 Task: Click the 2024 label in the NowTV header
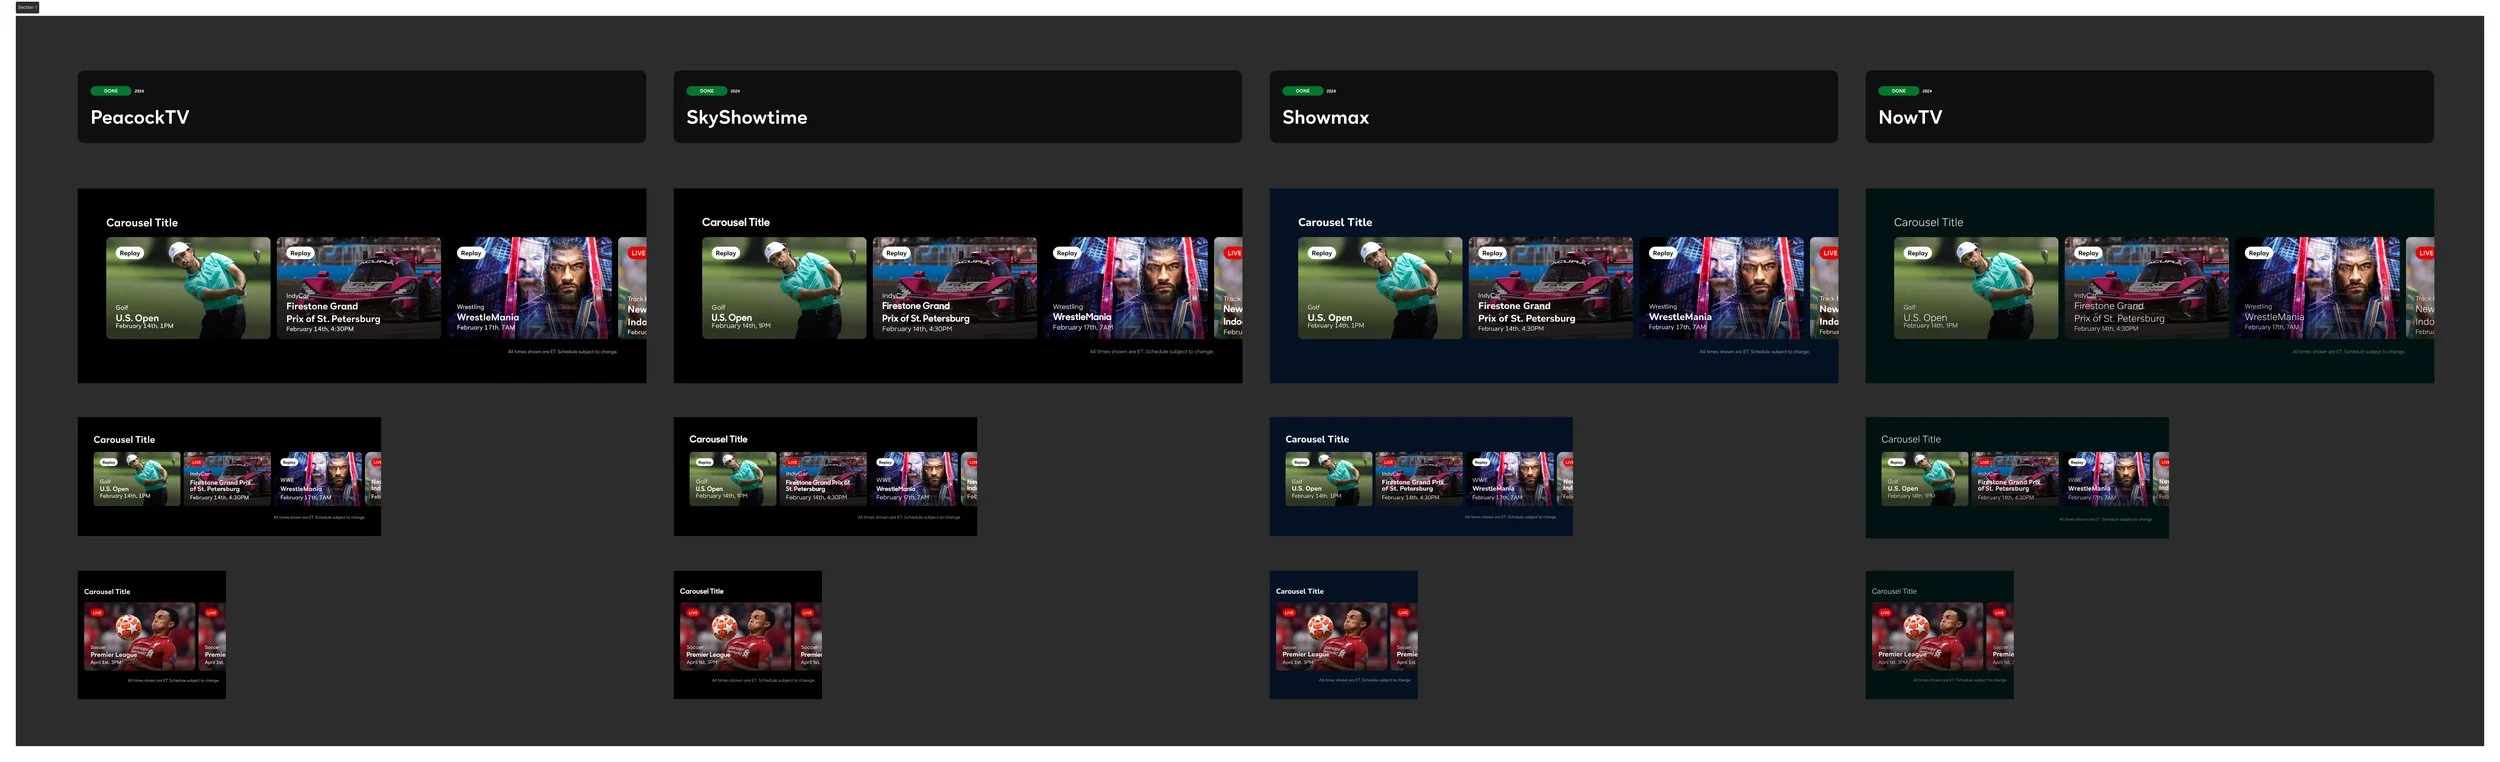click(x=1927, y=91)
